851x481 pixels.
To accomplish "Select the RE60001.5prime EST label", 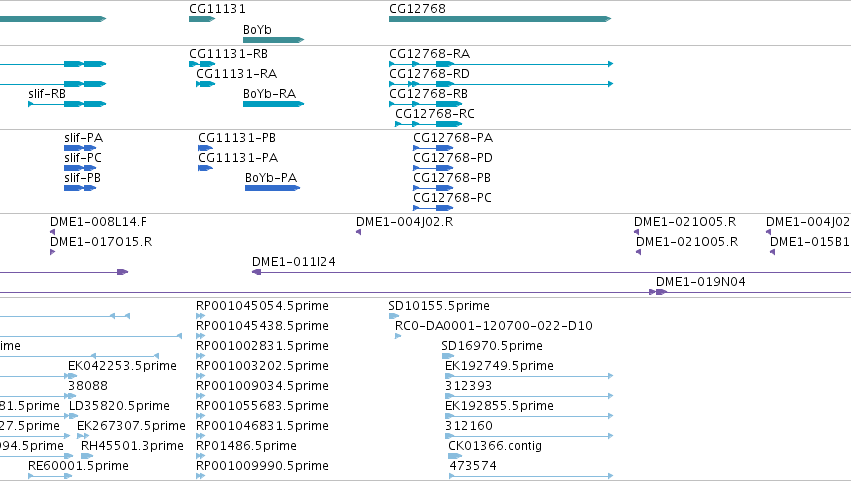I will pyautogui.click(x=79, y=467).
